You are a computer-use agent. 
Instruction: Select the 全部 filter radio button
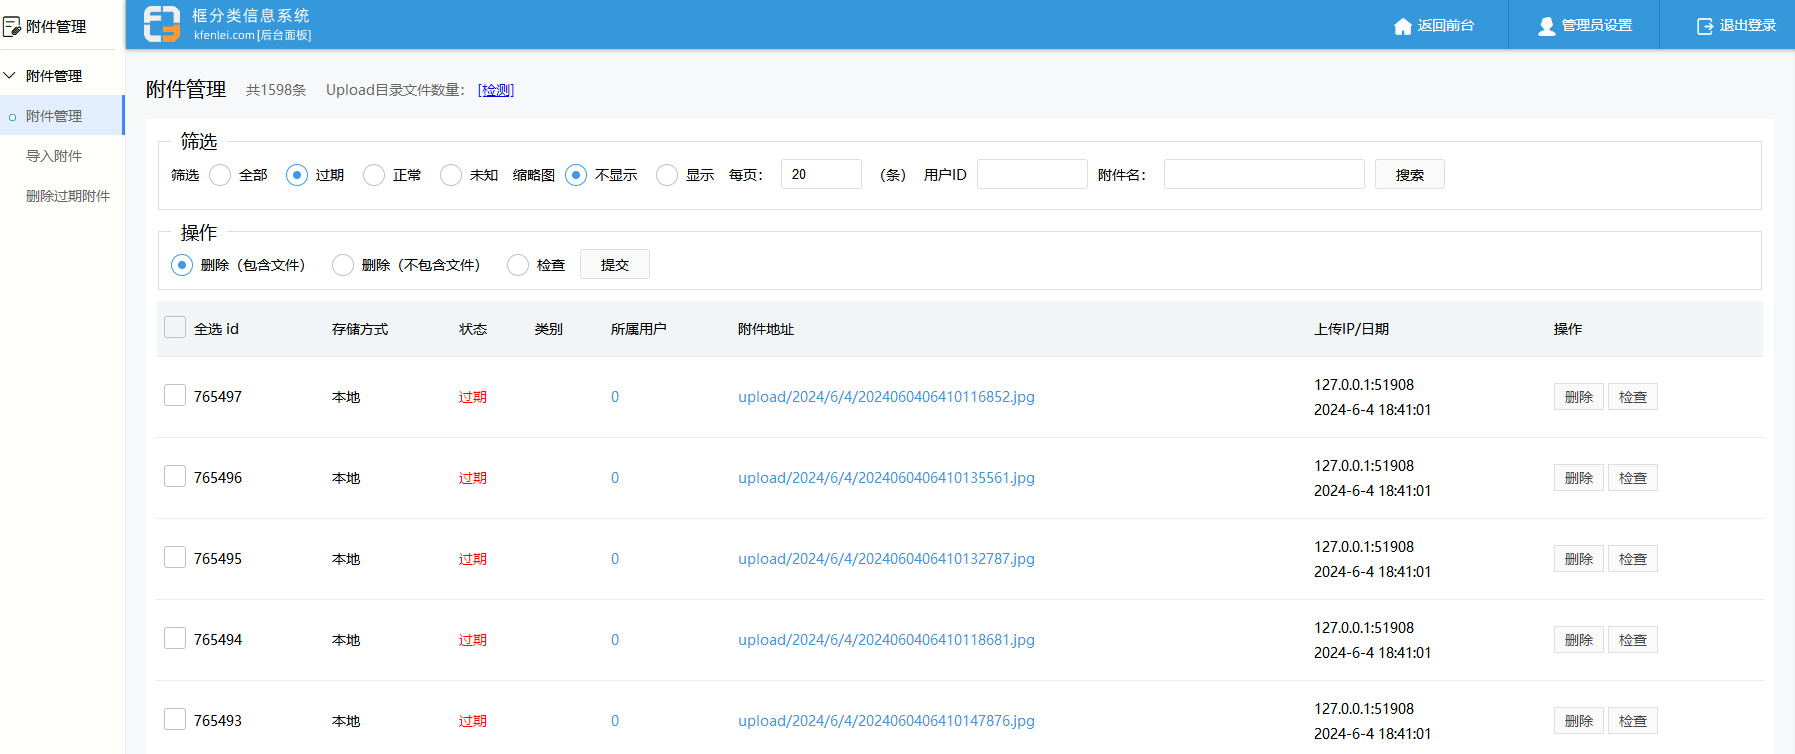220,175
